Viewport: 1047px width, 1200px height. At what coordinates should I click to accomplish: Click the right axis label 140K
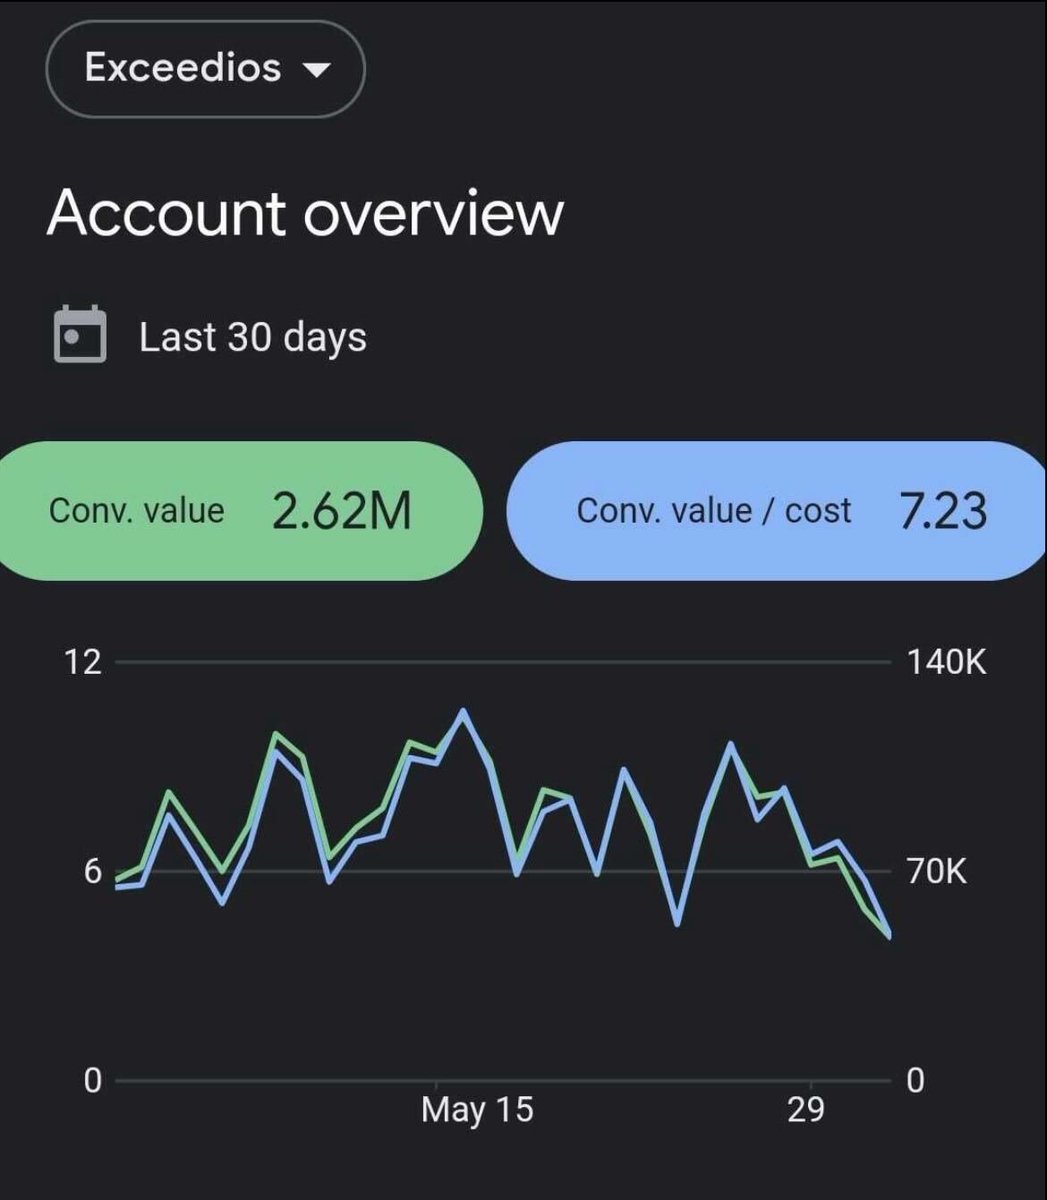click(946, 662)
